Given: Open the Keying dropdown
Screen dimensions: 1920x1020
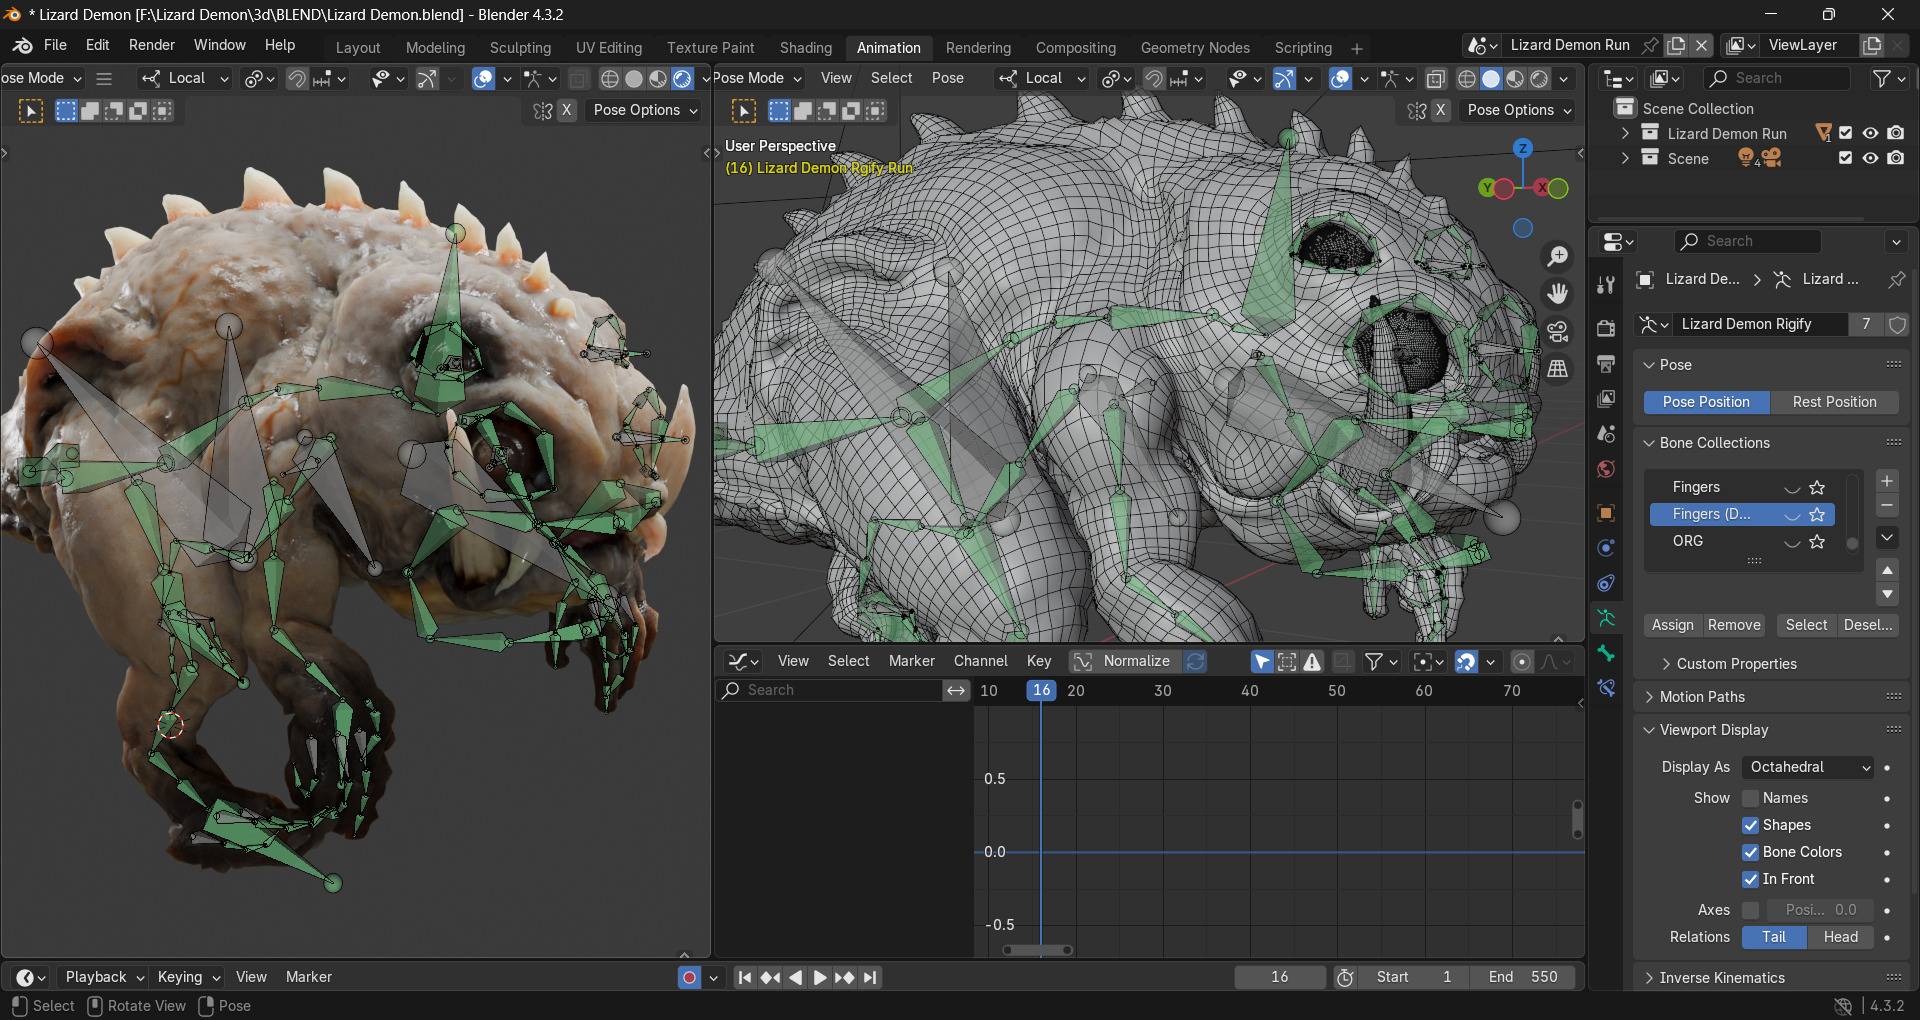Looking at the screenshot, I should [188, 977].
